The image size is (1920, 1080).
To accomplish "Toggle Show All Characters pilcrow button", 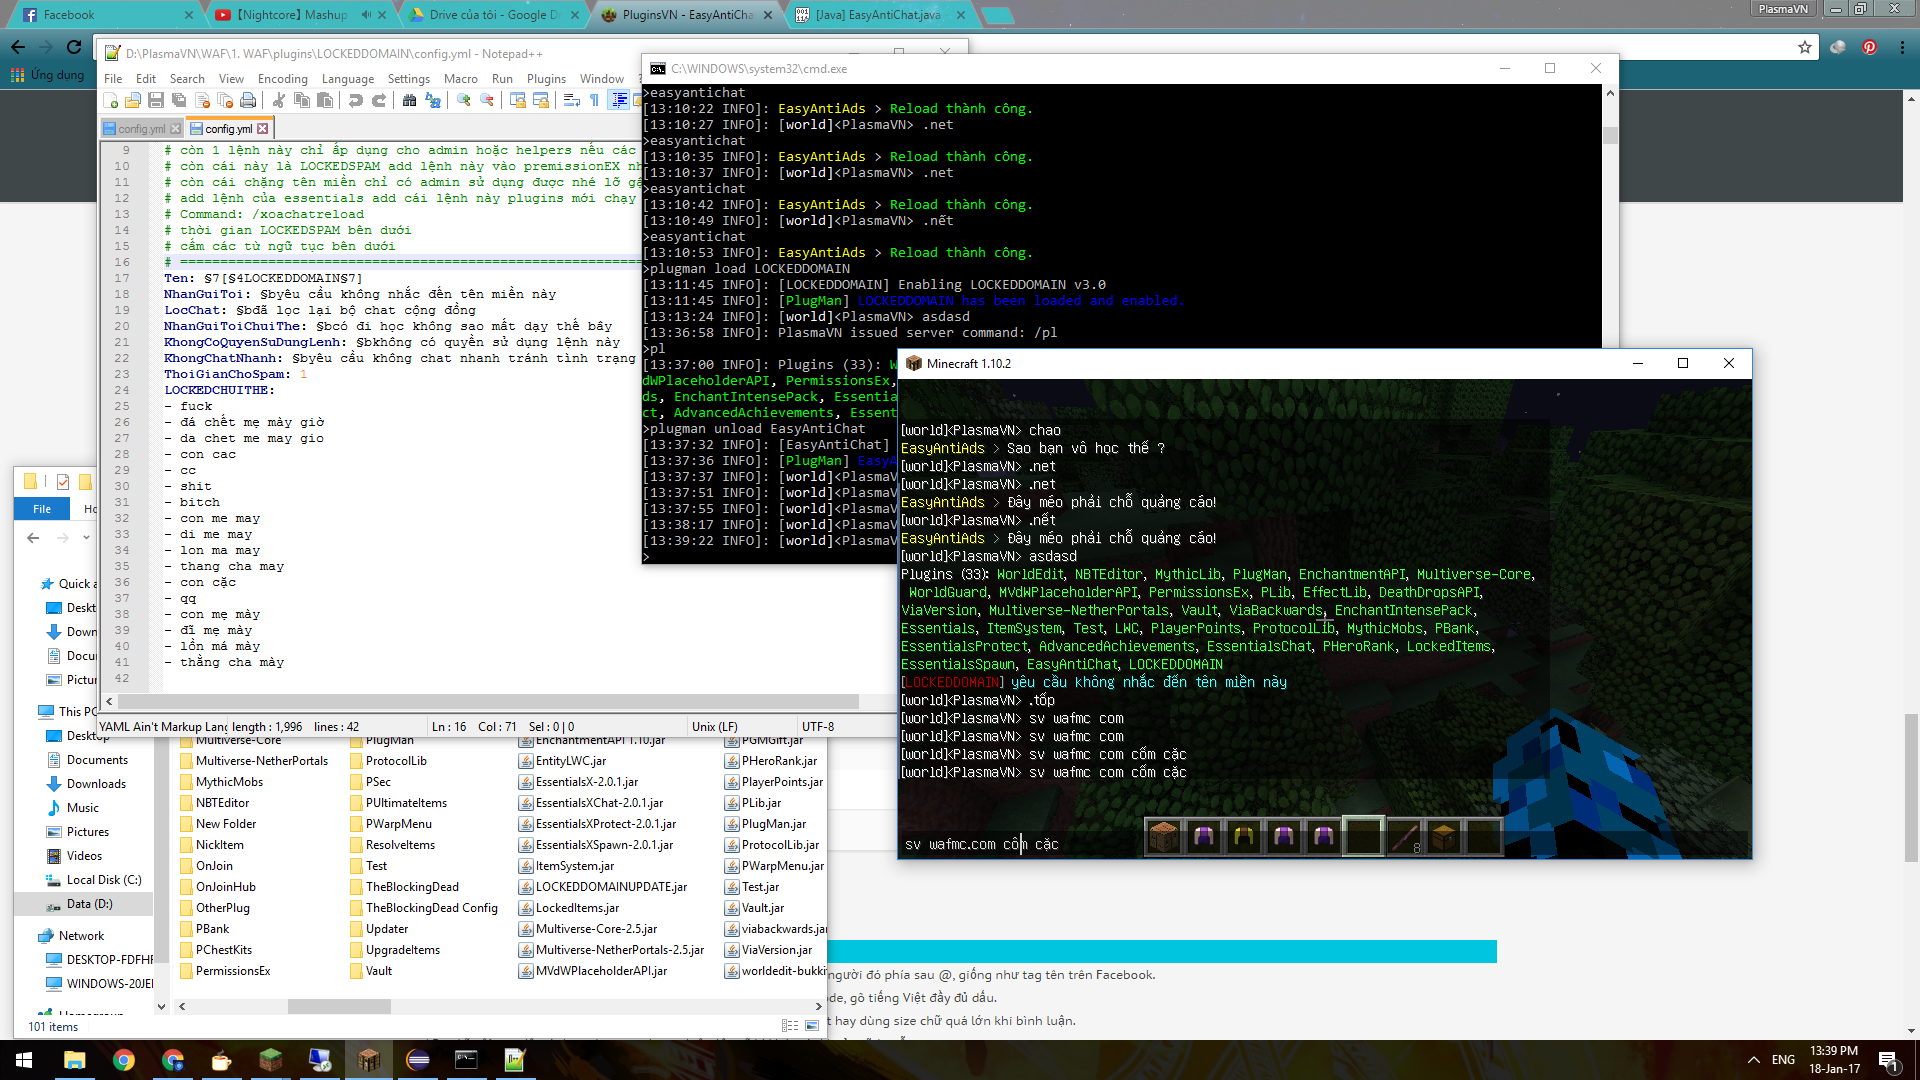I will pyautogui.click(x=594, y=100).
